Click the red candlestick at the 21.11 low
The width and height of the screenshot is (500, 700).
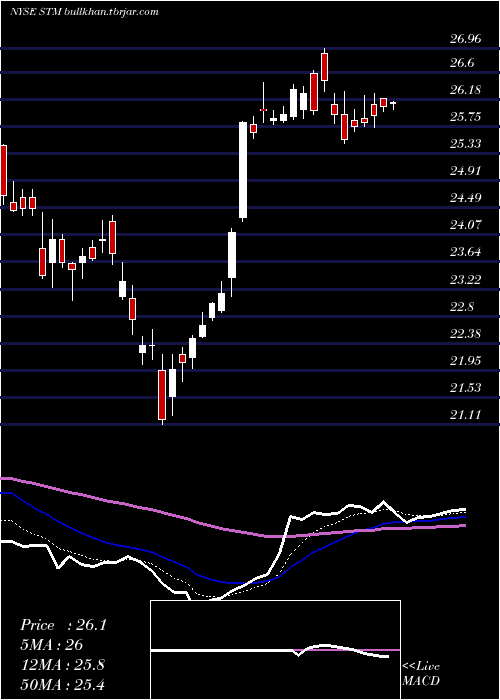(162, 395)
